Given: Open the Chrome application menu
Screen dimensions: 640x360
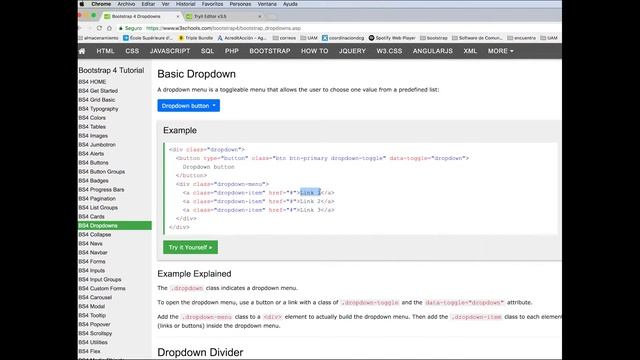Looking at the screenshot, I should 101,4.
